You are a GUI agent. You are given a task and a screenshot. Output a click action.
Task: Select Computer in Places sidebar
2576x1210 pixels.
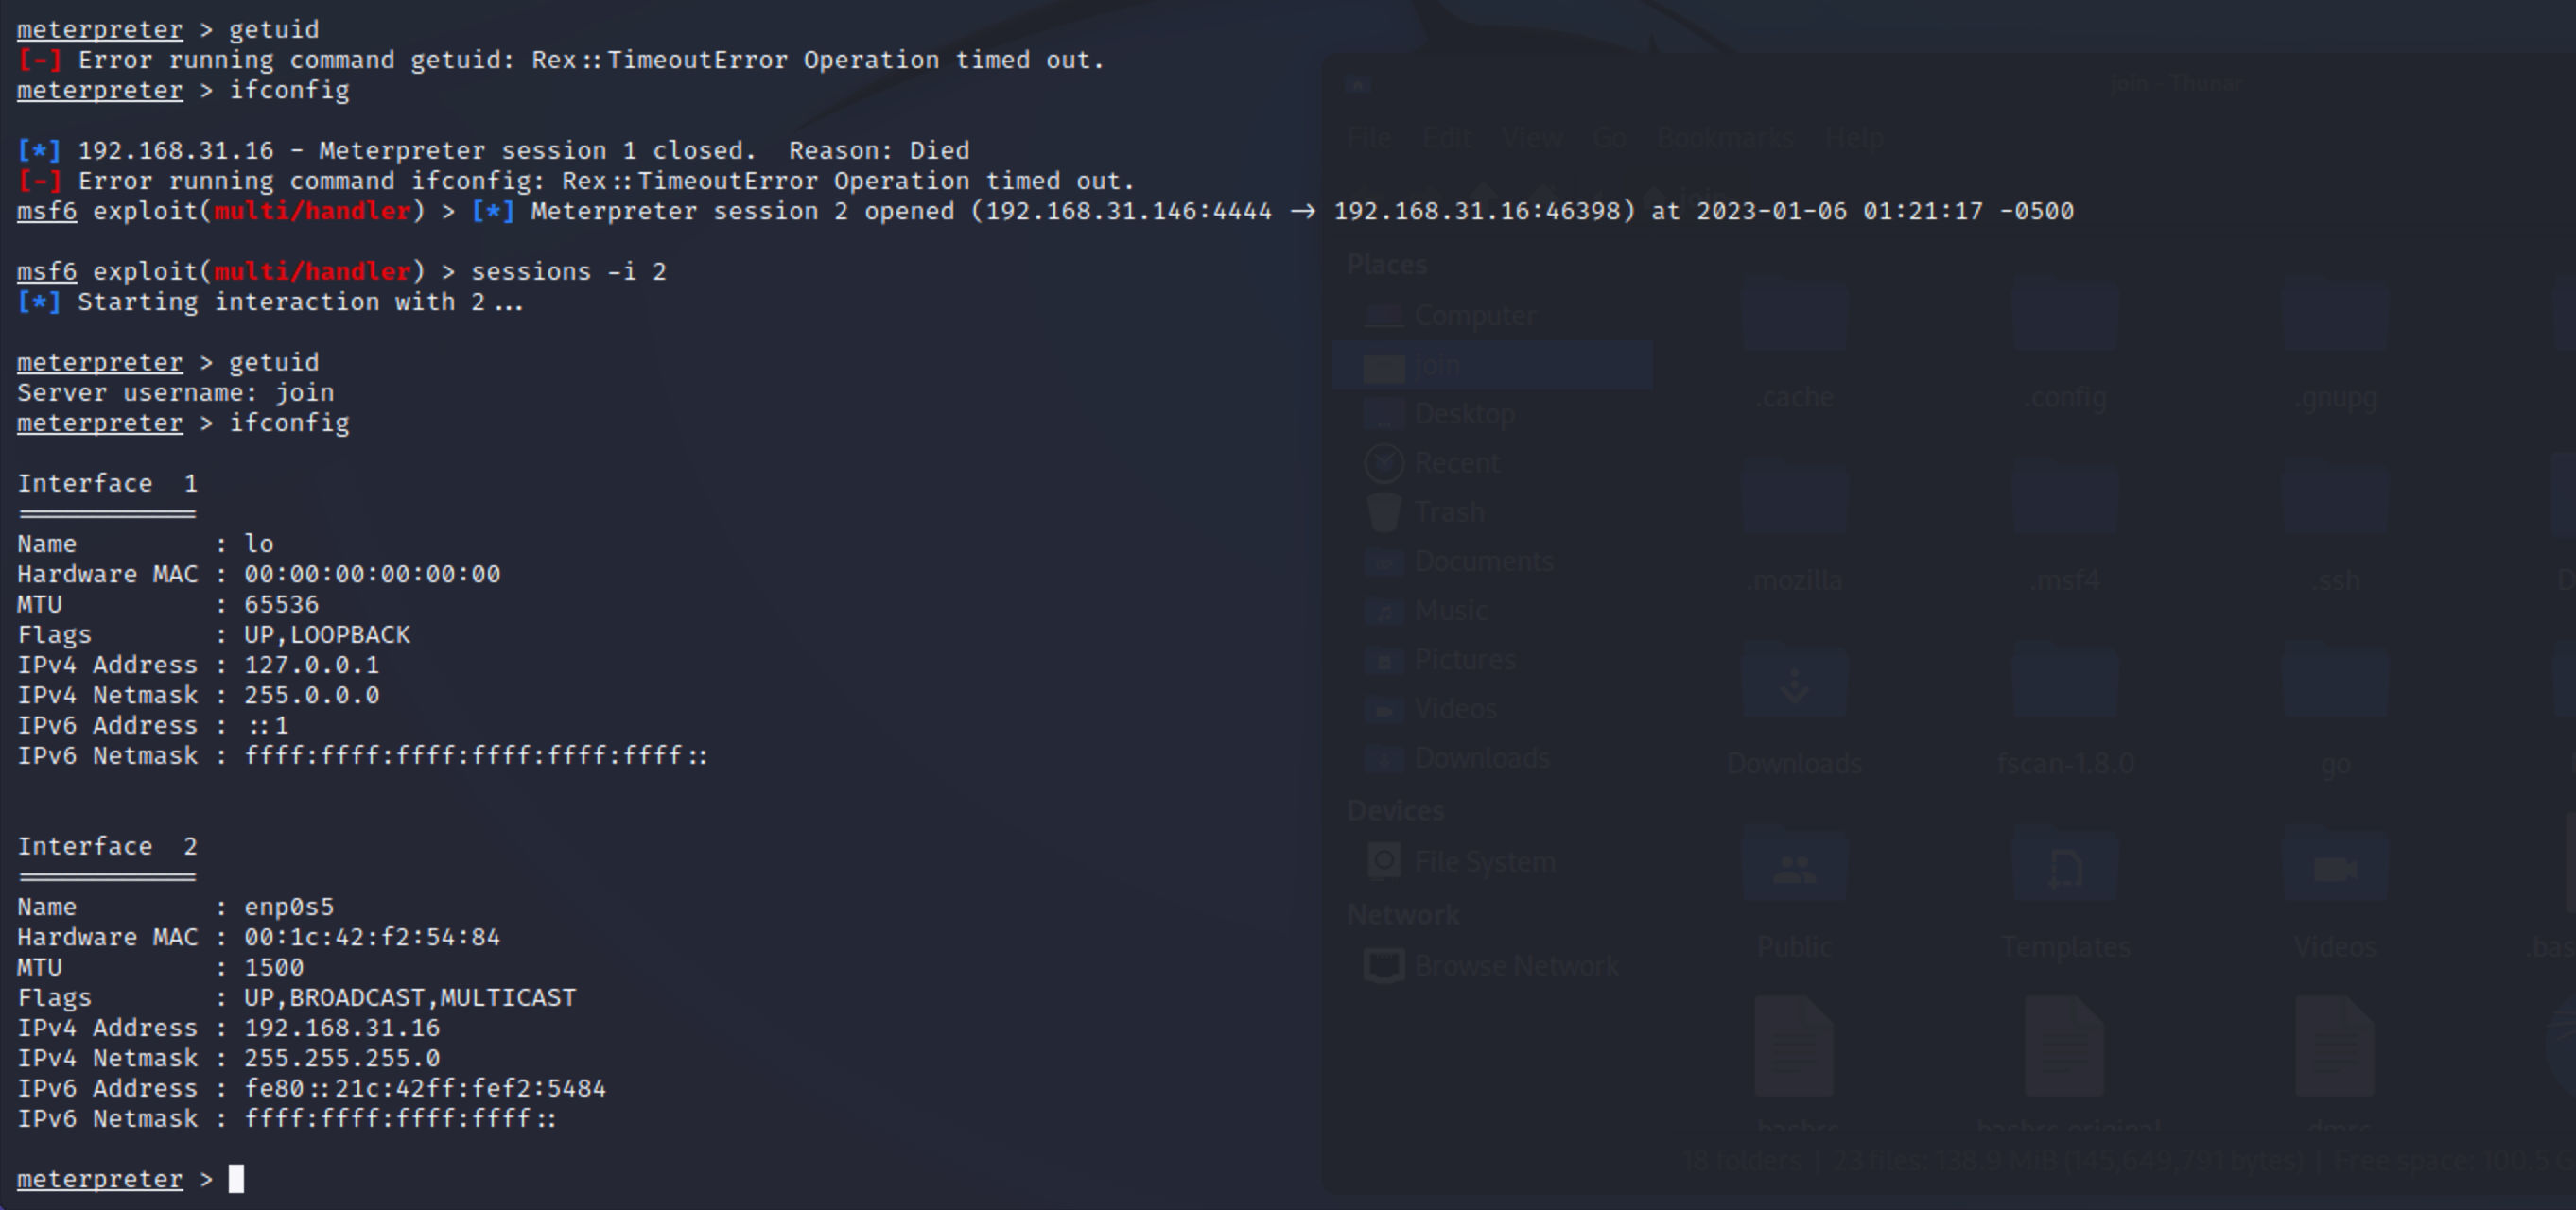coord(1473,315)
